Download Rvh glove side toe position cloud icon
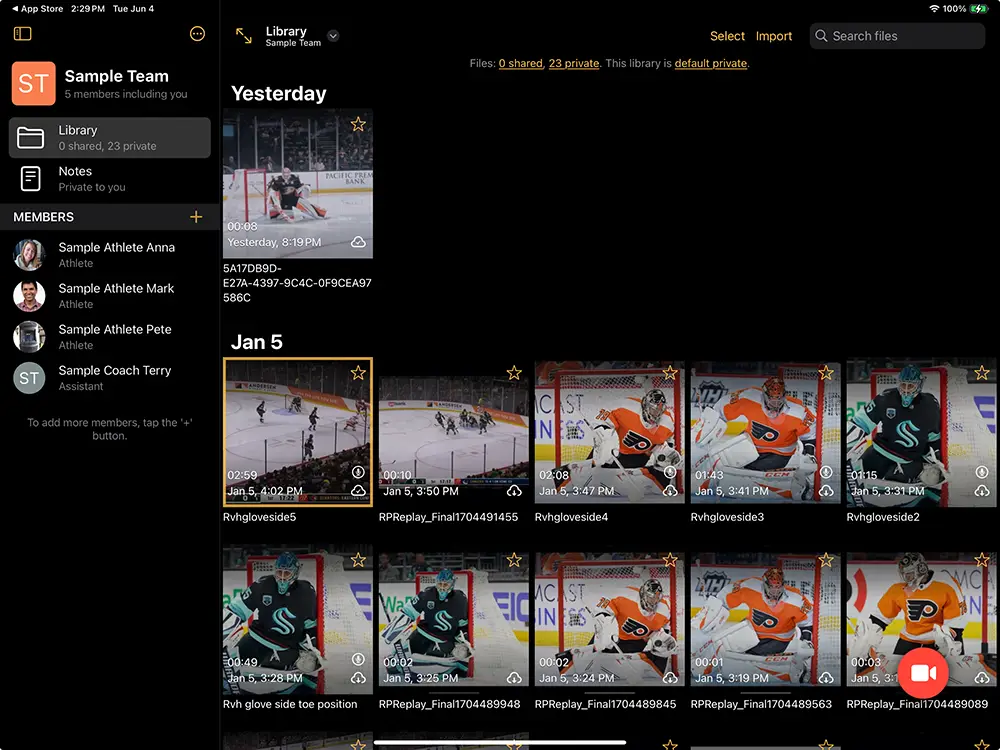Viewport: 1000px width, 750px height. pos(358,678)
